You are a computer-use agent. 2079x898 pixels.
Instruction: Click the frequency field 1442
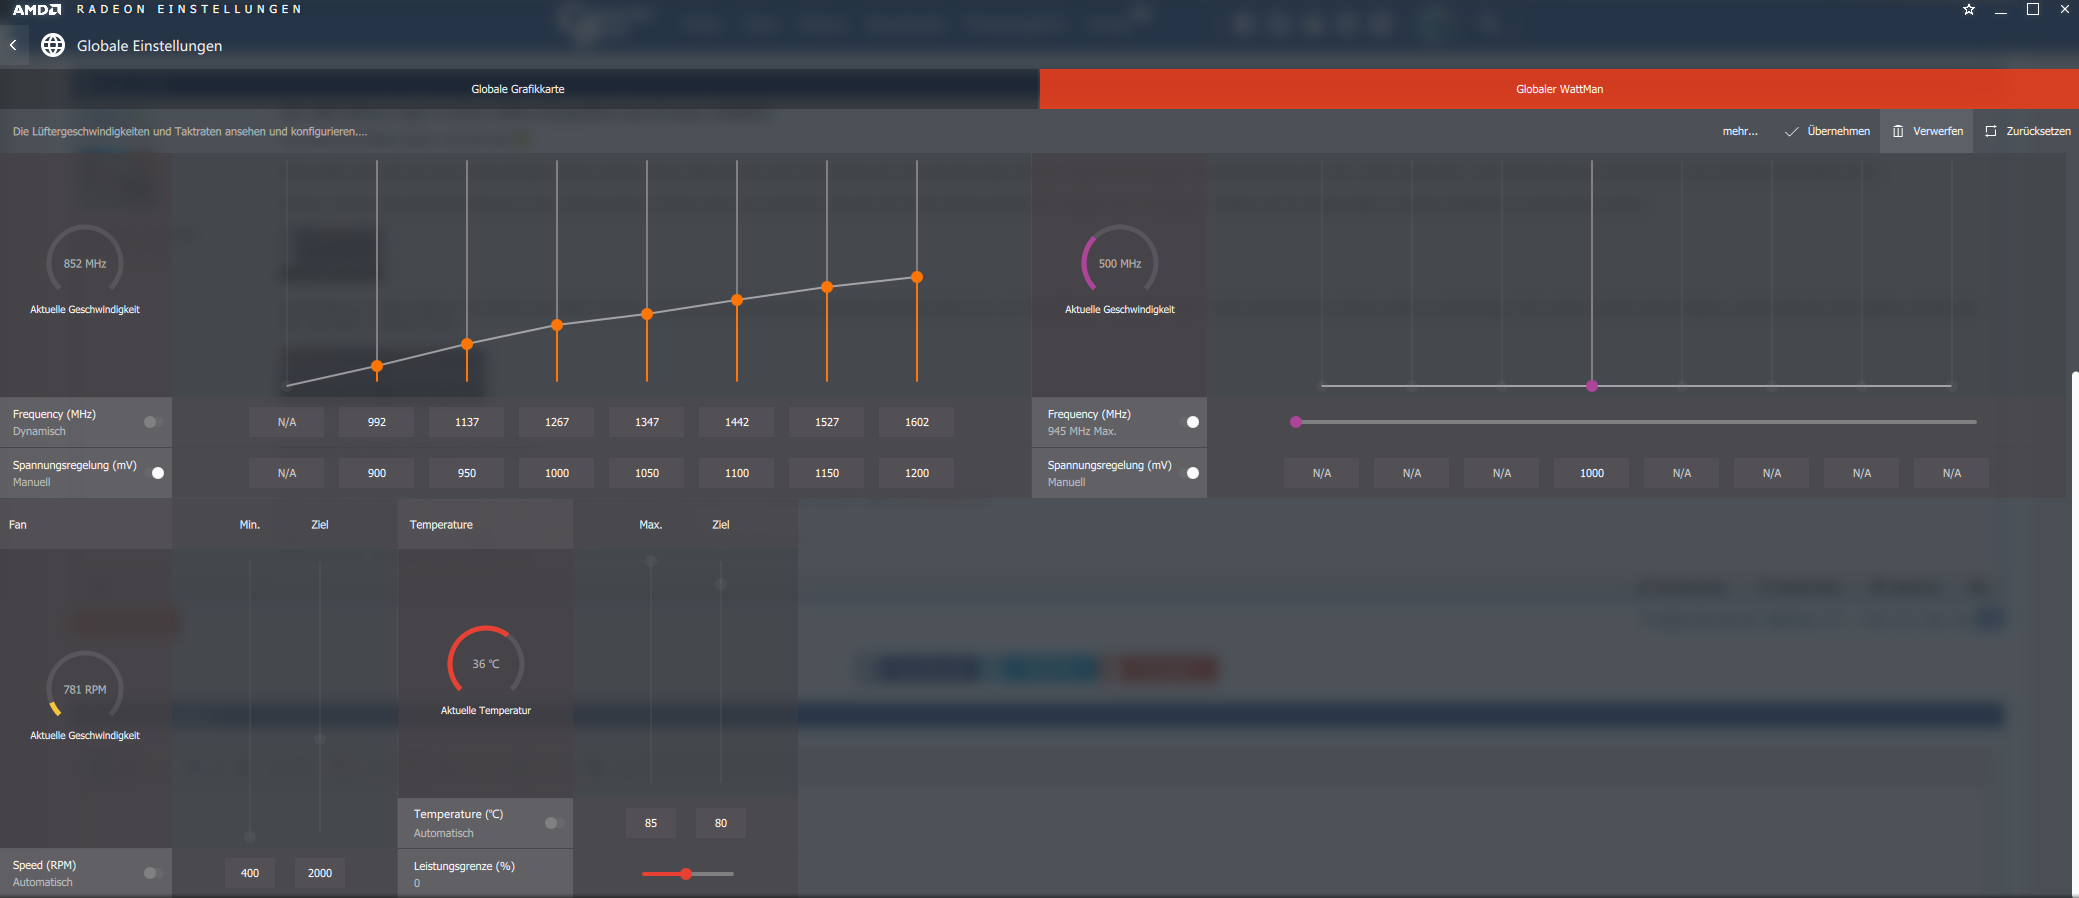pos(737,422)
